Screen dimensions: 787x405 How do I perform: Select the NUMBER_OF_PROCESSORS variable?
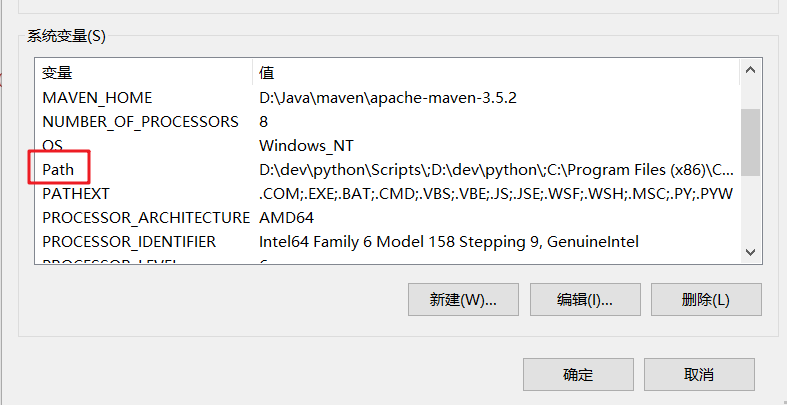click(x=140, y=122)
